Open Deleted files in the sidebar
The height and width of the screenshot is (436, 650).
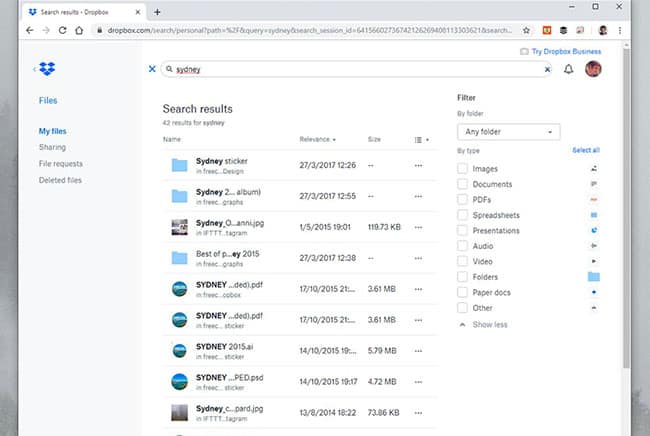(60, 179)
